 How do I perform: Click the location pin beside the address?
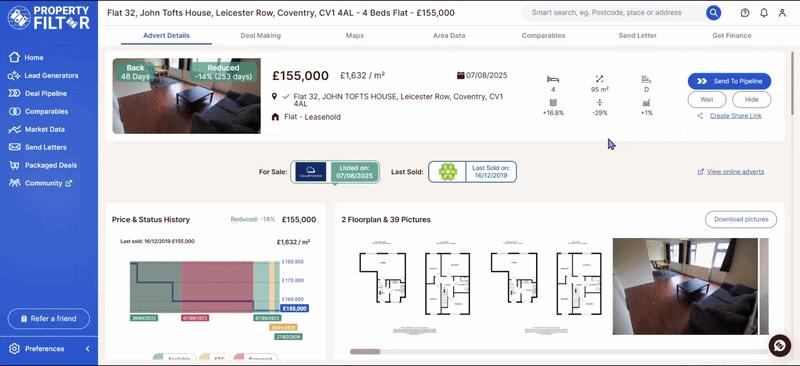point(274,96)
